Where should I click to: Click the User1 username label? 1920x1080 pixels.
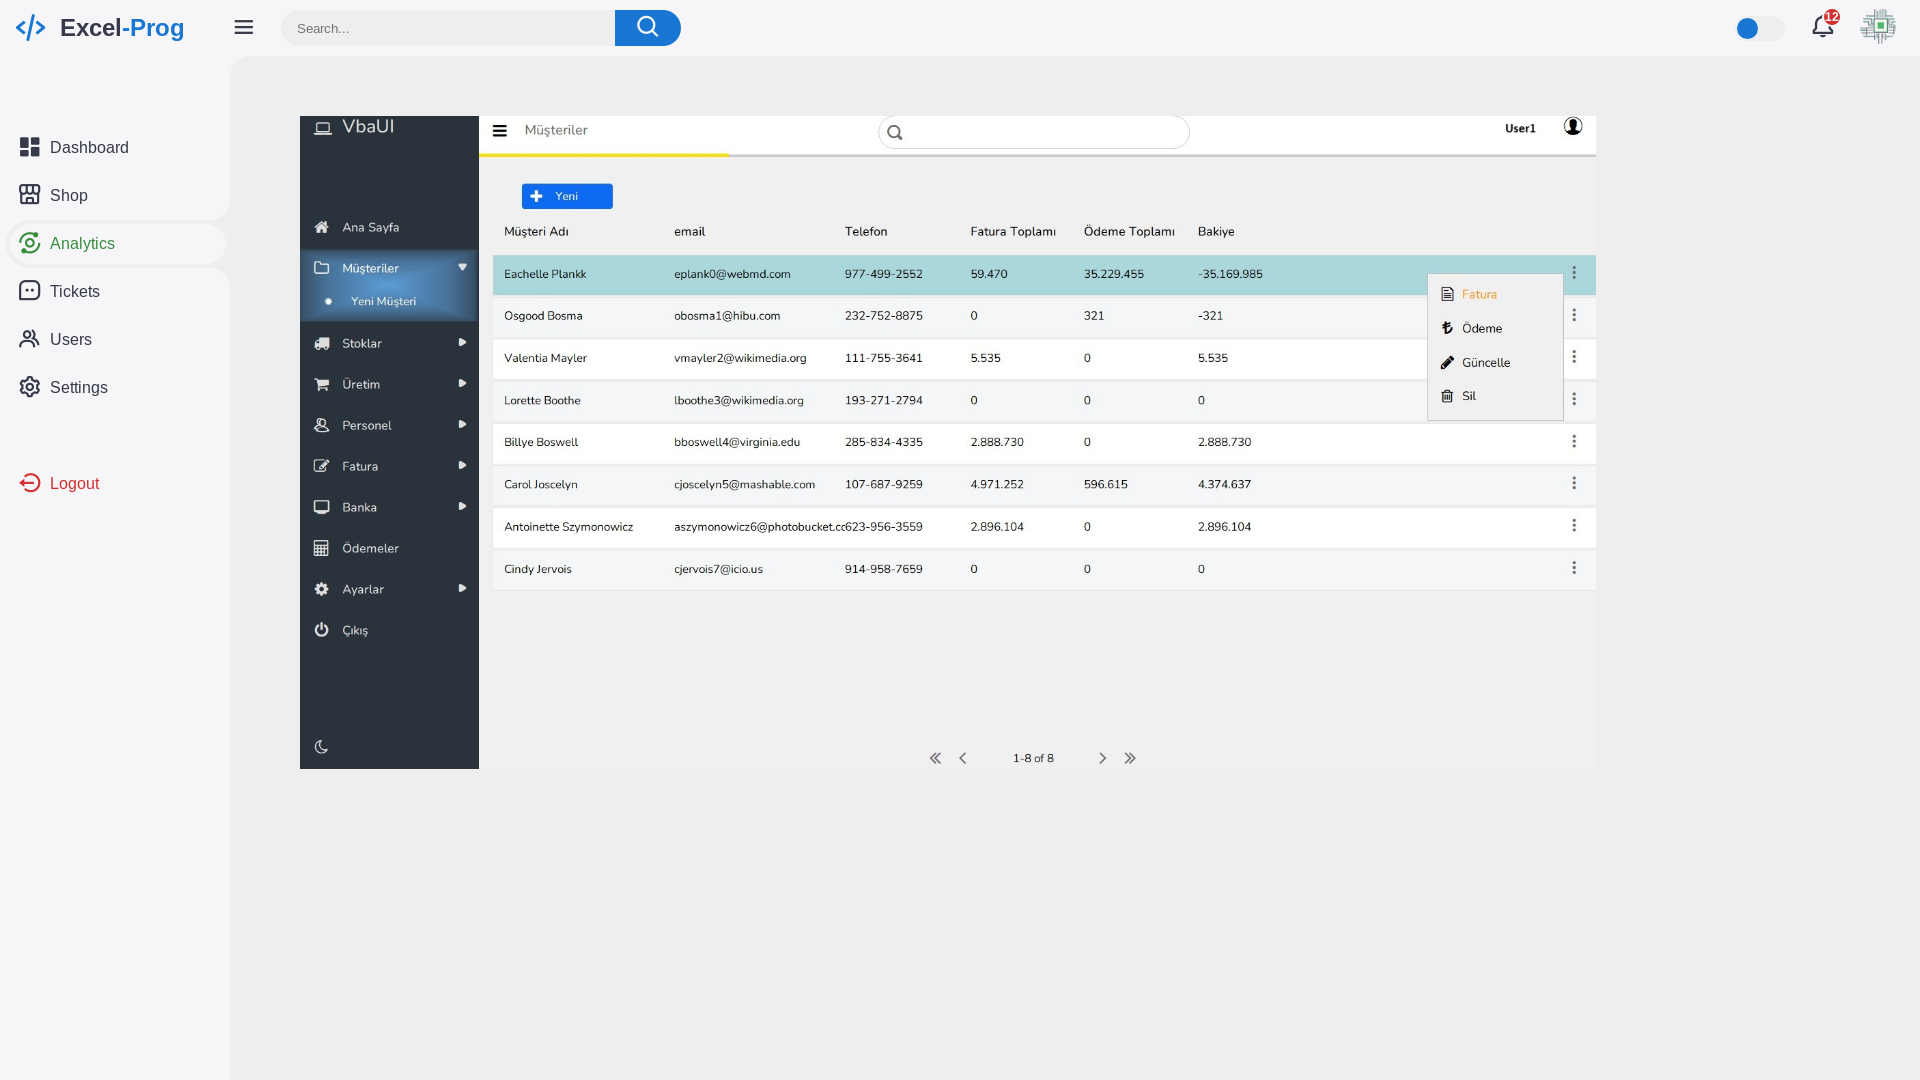(1520, 128)
